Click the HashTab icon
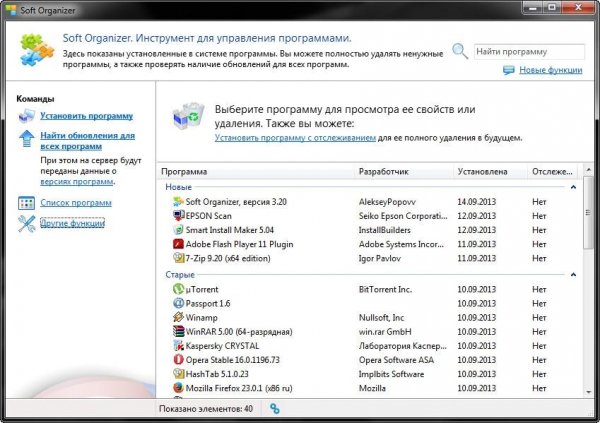This screenshot has height=423, width=600. (x=178, y=374)
